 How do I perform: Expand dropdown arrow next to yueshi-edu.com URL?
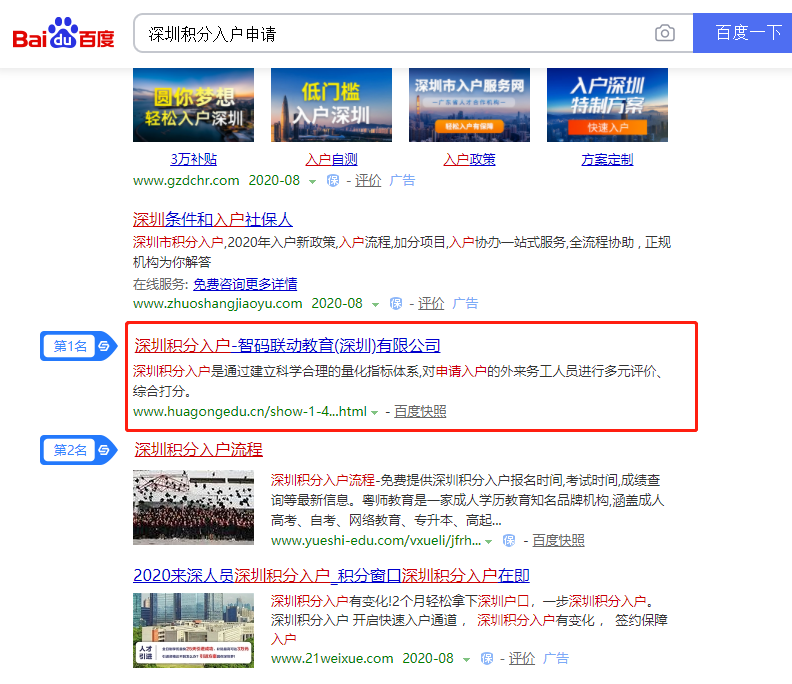tap(488, 542)
